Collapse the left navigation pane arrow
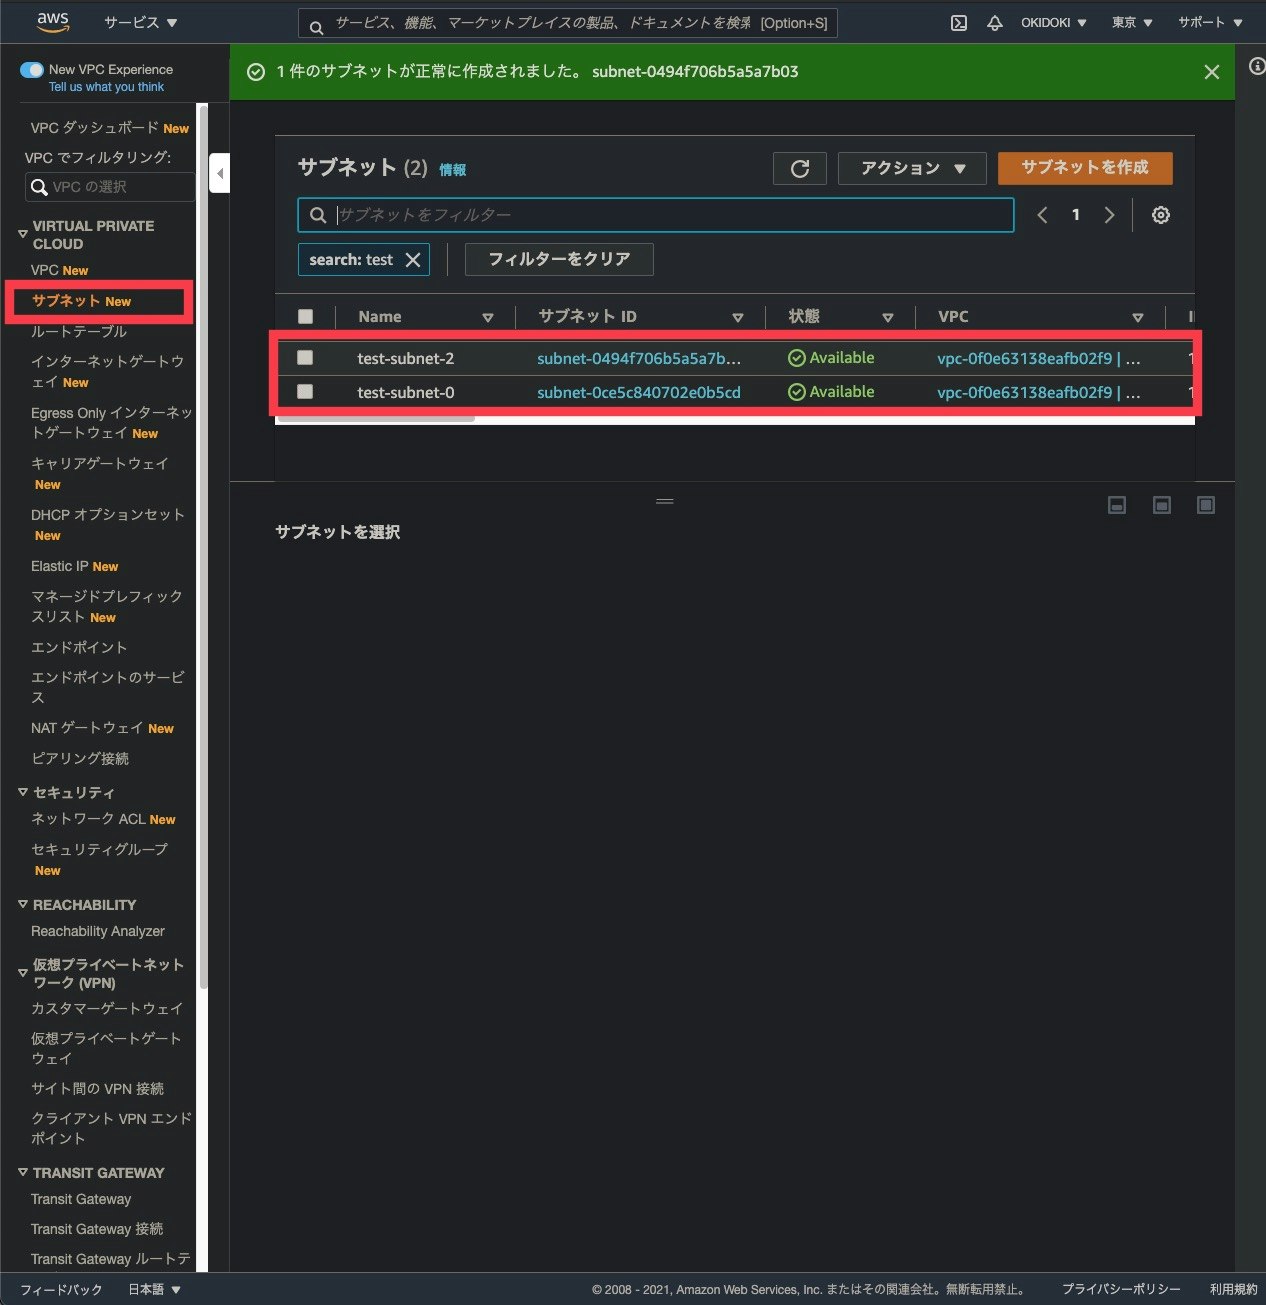Image resolution: width=1266 pixels, height=1305 pixels. coord(220,173)
